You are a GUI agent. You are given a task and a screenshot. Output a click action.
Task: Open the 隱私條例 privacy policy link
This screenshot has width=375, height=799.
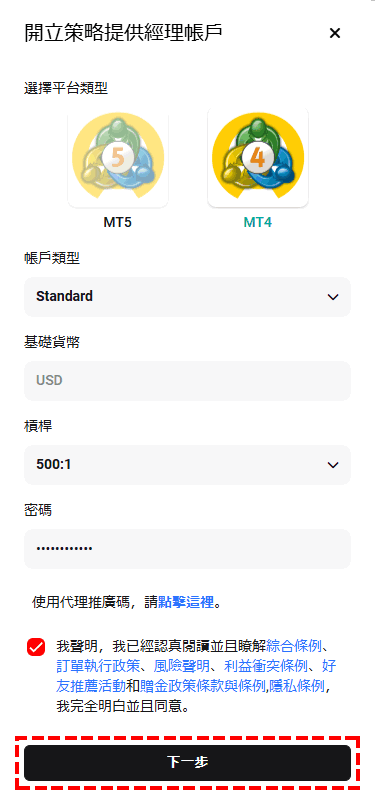pyautogui.click(x=297, y=686)
